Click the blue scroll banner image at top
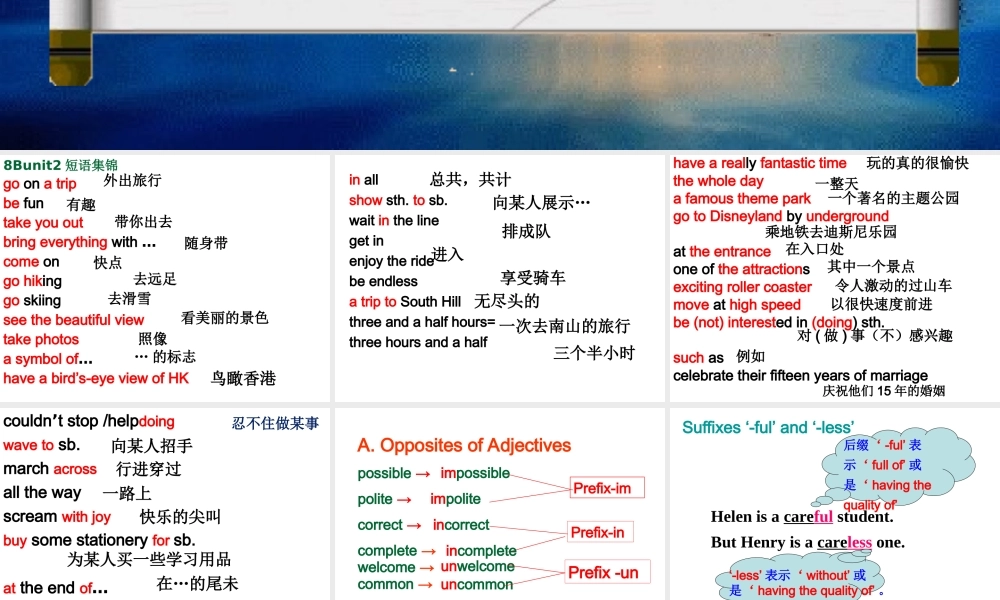The height and width of the screenshot is (600, 1000). (x=499, y=75)
